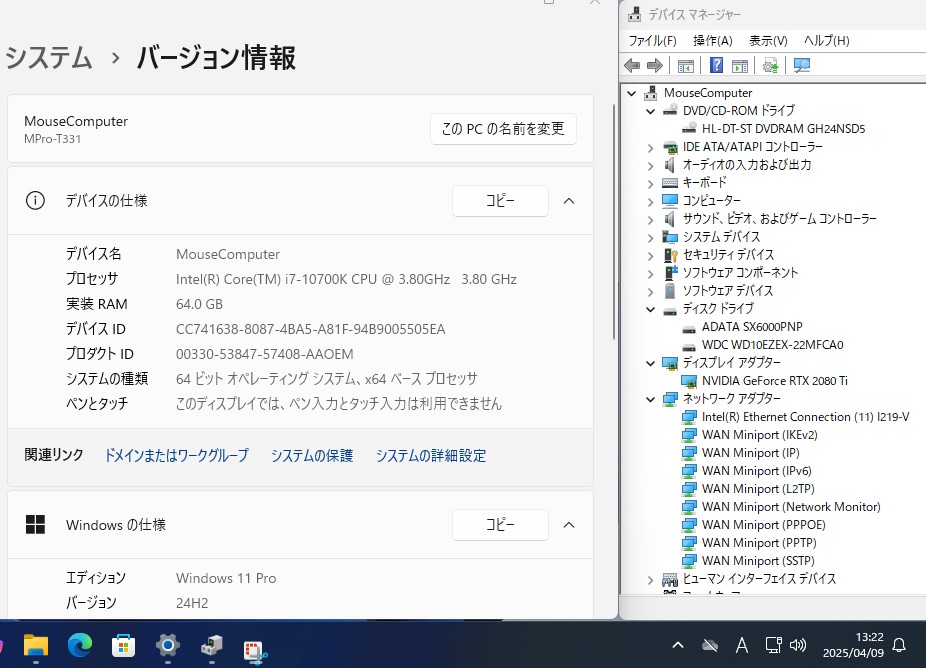Select WAN Miniport (L2TP)
926x668 pixels.
[x=758, y=489]
